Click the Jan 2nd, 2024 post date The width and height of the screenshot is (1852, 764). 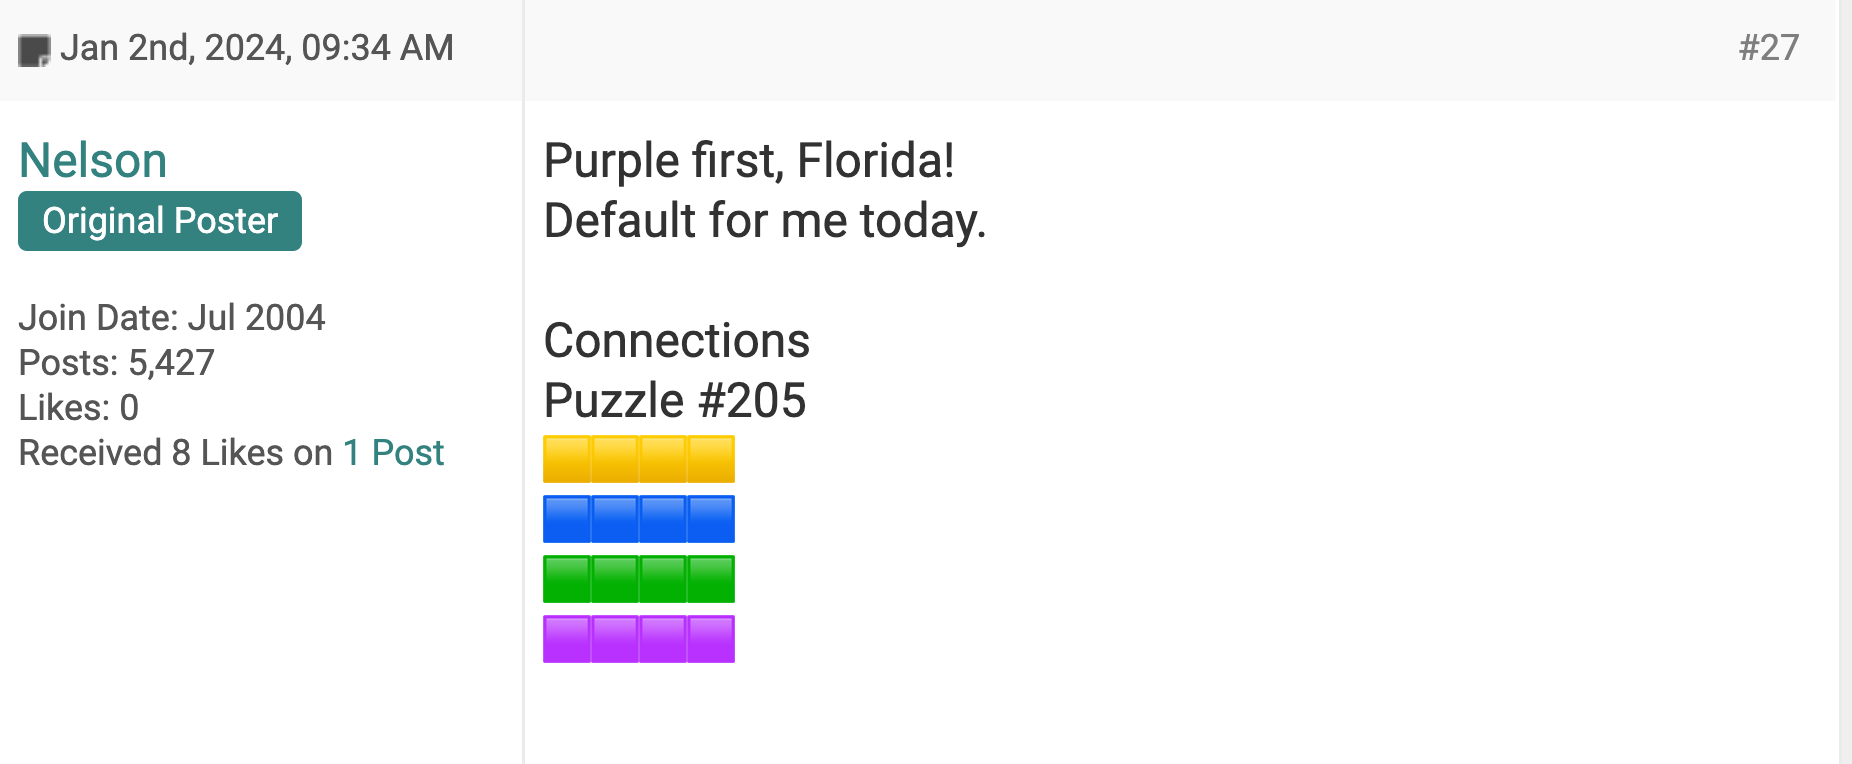tap(257, 48)
